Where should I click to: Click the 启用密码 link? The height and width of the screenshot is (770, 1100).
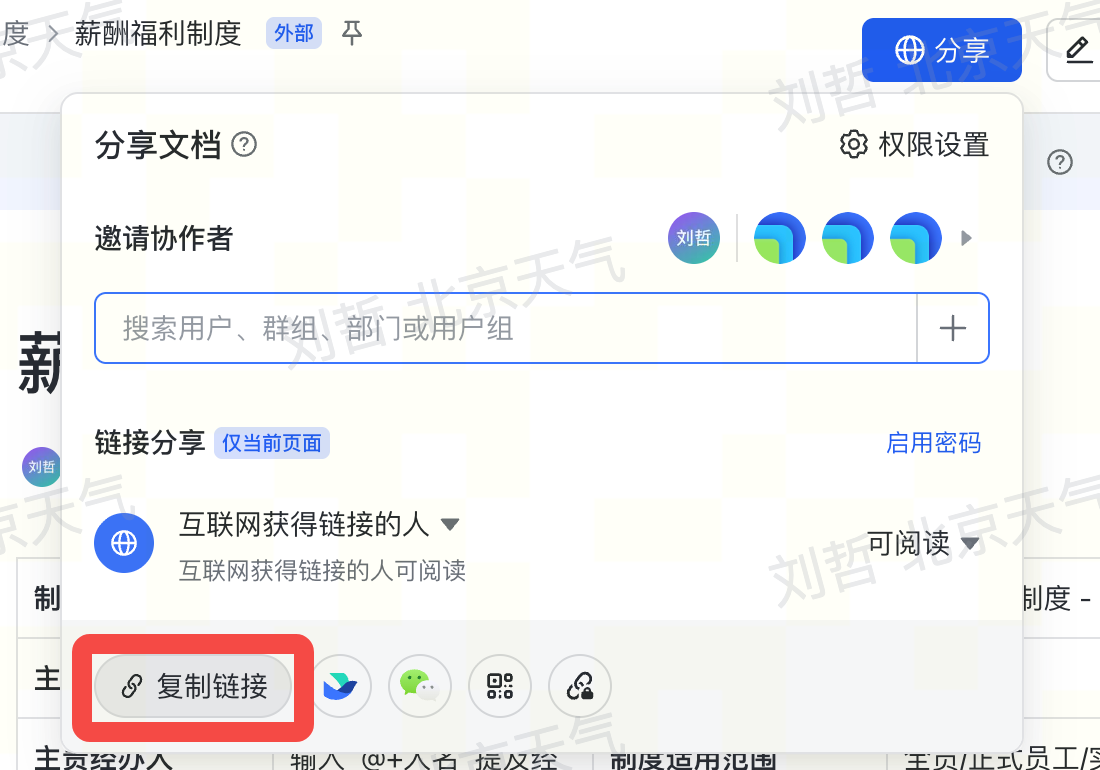[x=933, y=443]
